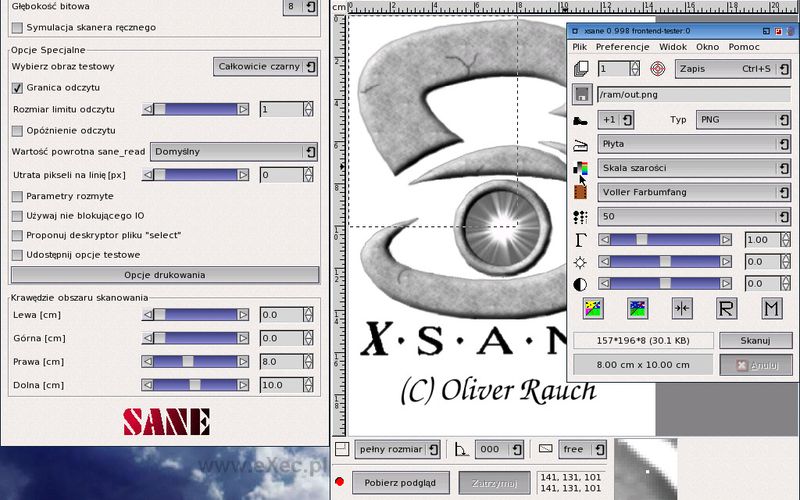Click the M store enhancement button
Image resolution: width=800 pixels, height=500 pixels.
pos(771,308)
